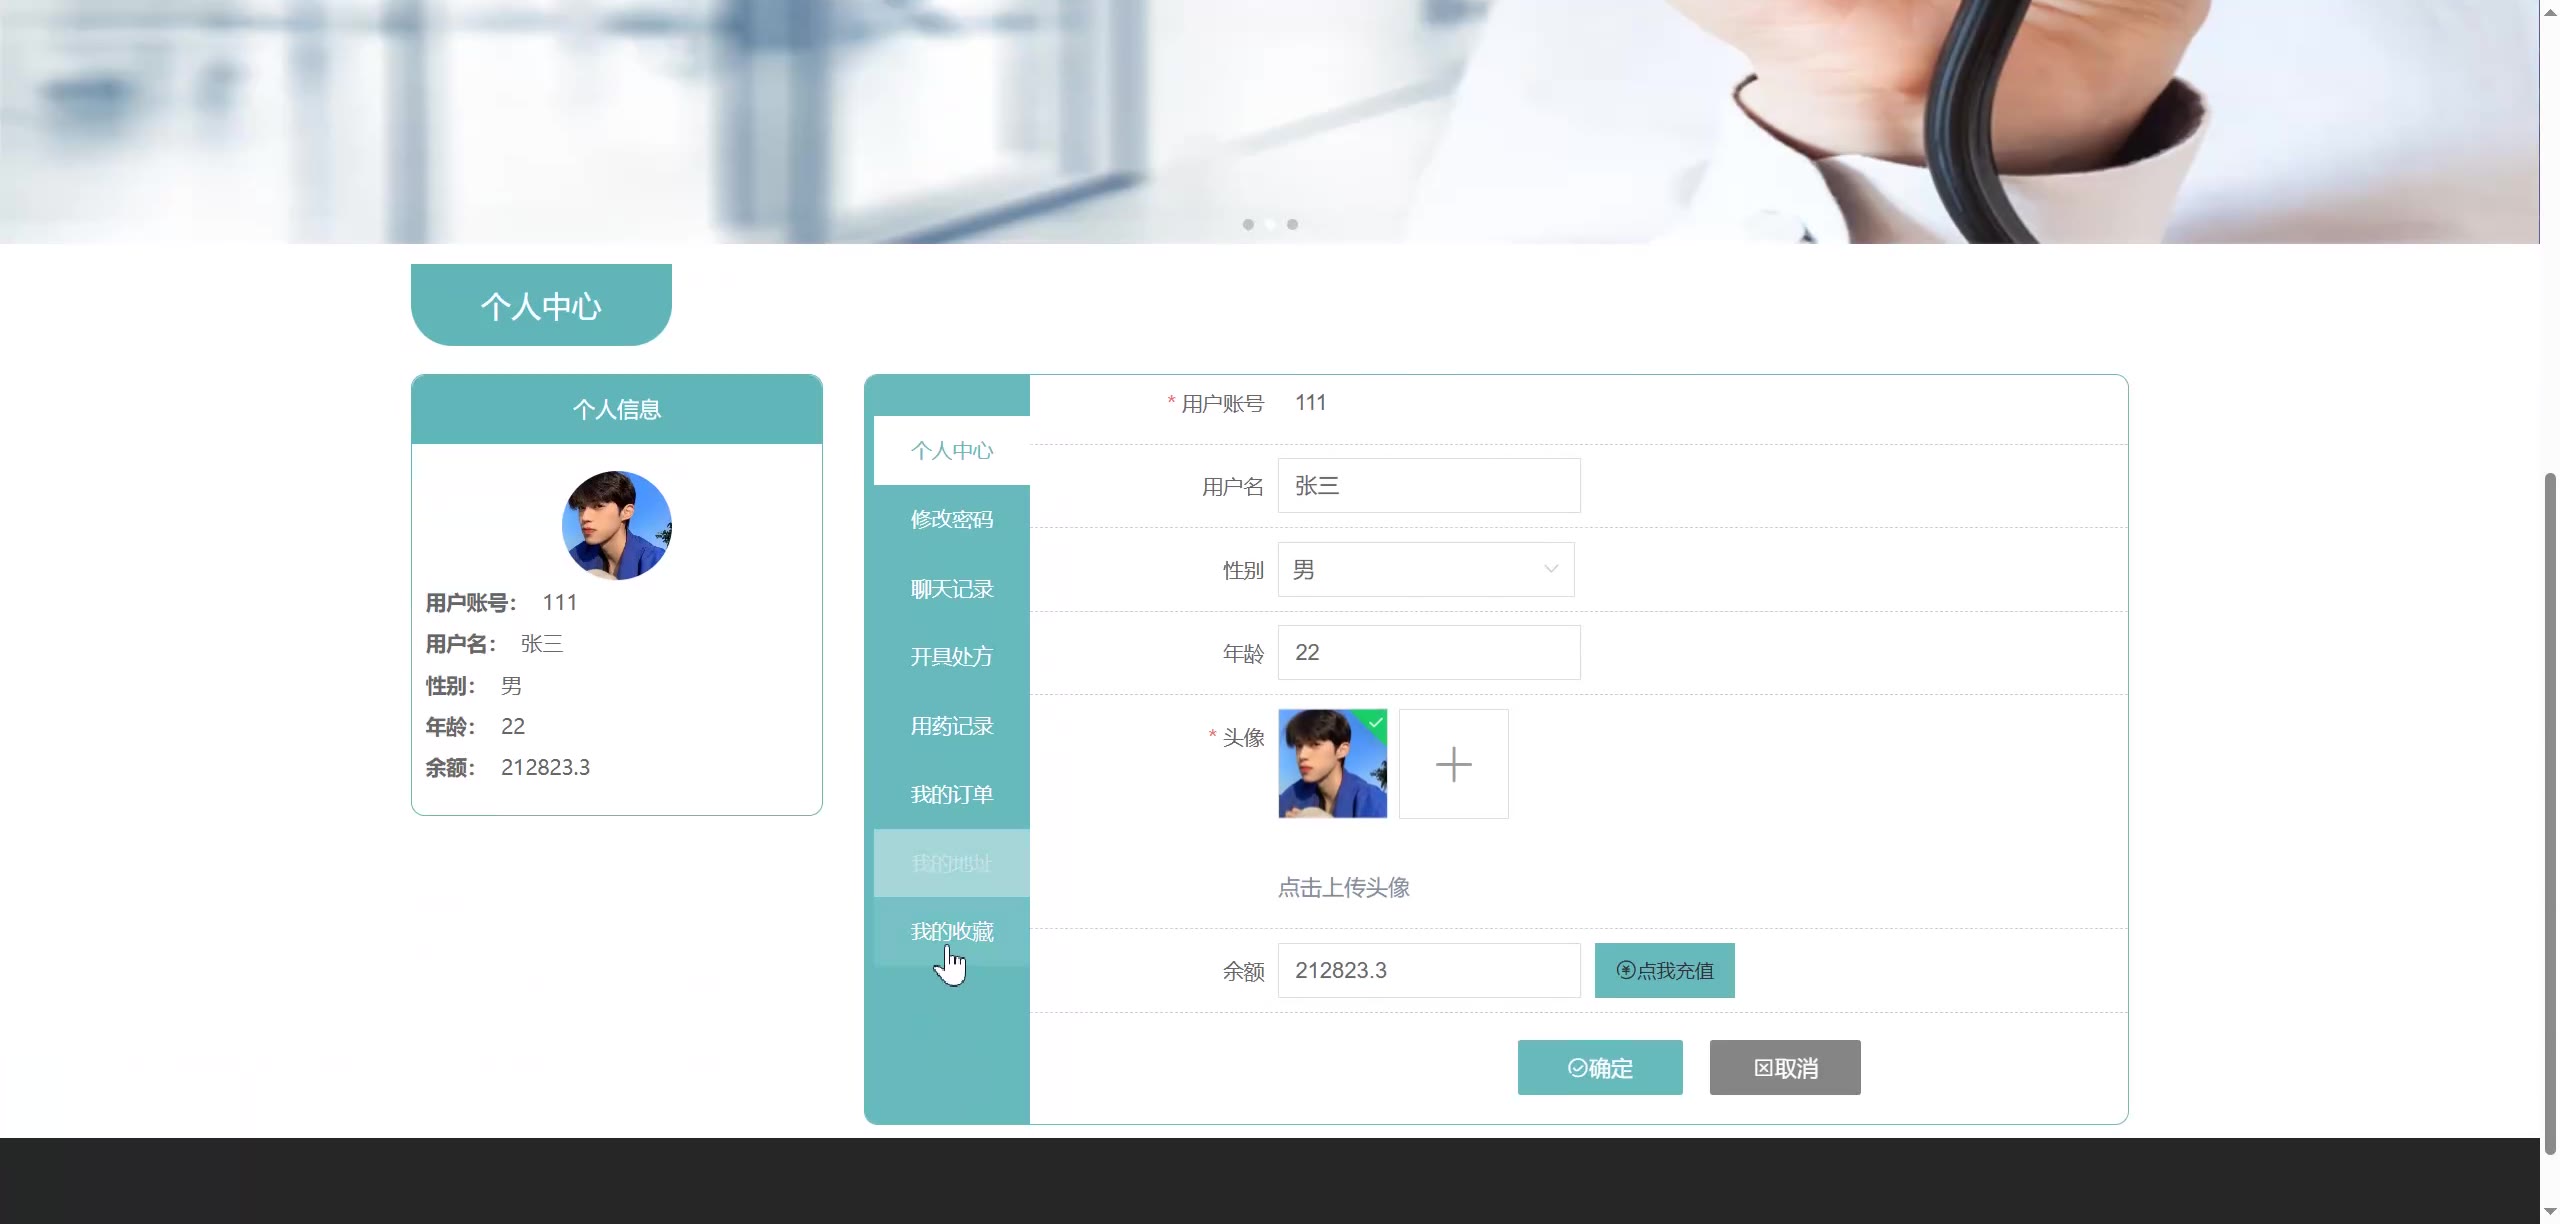Open 用药记录 from the sidebar

tap(951, 726)
